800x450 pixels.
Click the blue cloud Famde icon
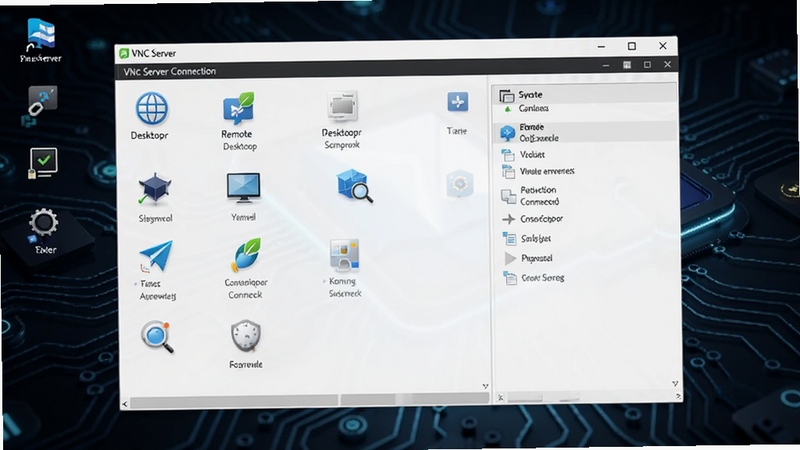click(x=507, y=133)
